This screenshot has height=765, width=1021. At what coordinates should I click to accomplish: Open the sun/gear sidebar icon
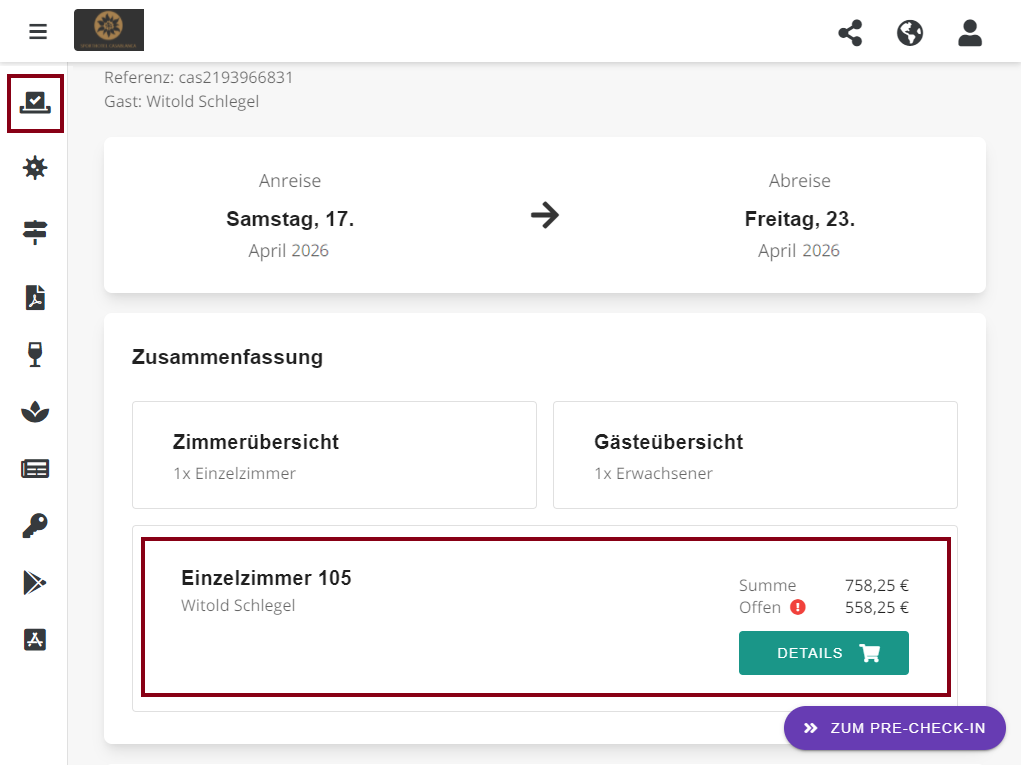click(35, 167)
